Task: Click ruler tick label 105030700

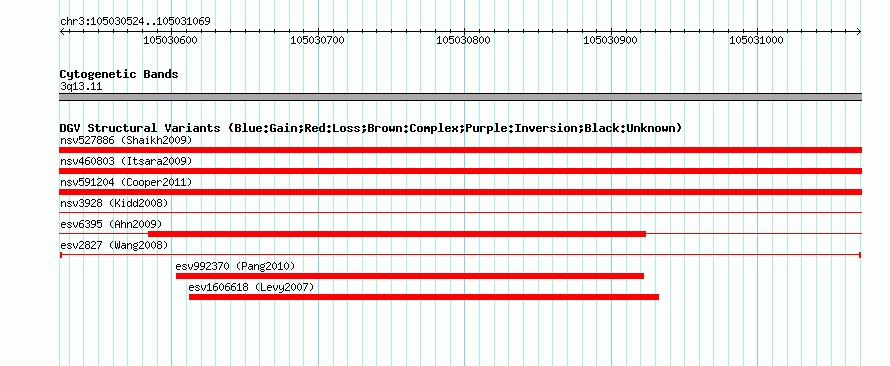Action: [317, 40]
